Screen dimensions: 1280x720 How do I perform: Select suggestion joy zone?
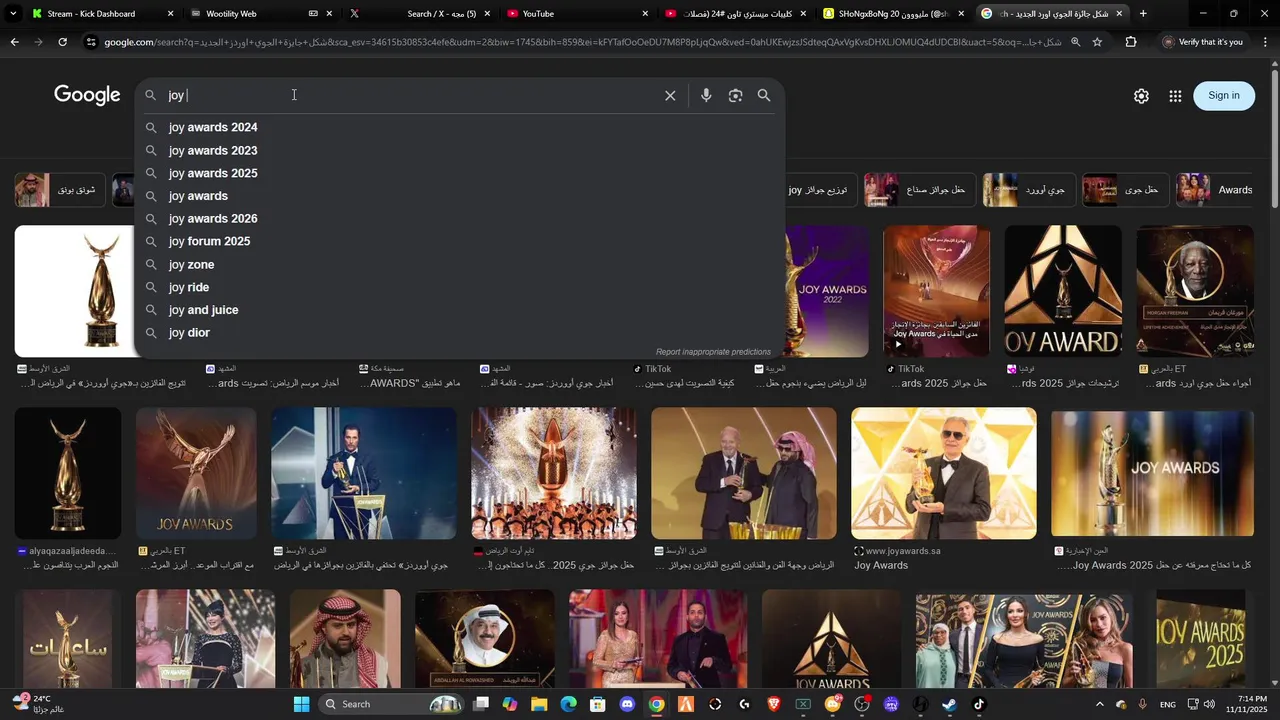click(x=459, y=265)
